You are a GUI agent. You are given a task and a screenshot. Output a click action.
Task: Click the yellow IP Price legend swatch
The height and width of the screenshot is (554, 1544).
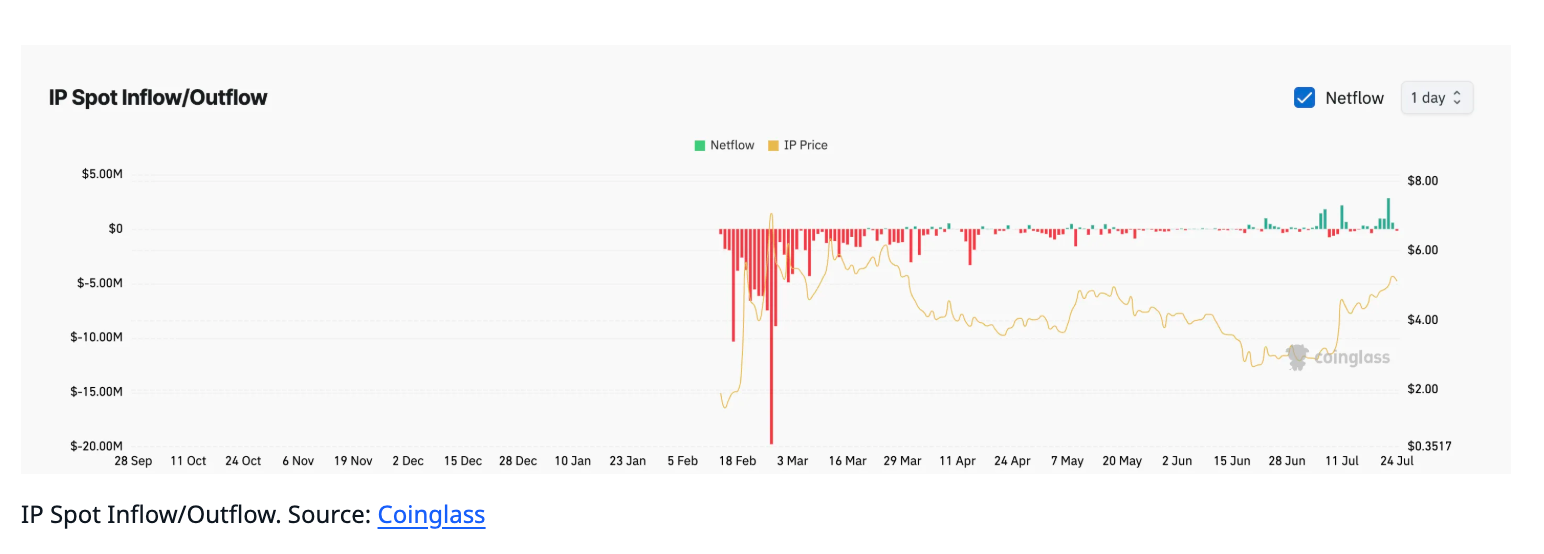773,146
